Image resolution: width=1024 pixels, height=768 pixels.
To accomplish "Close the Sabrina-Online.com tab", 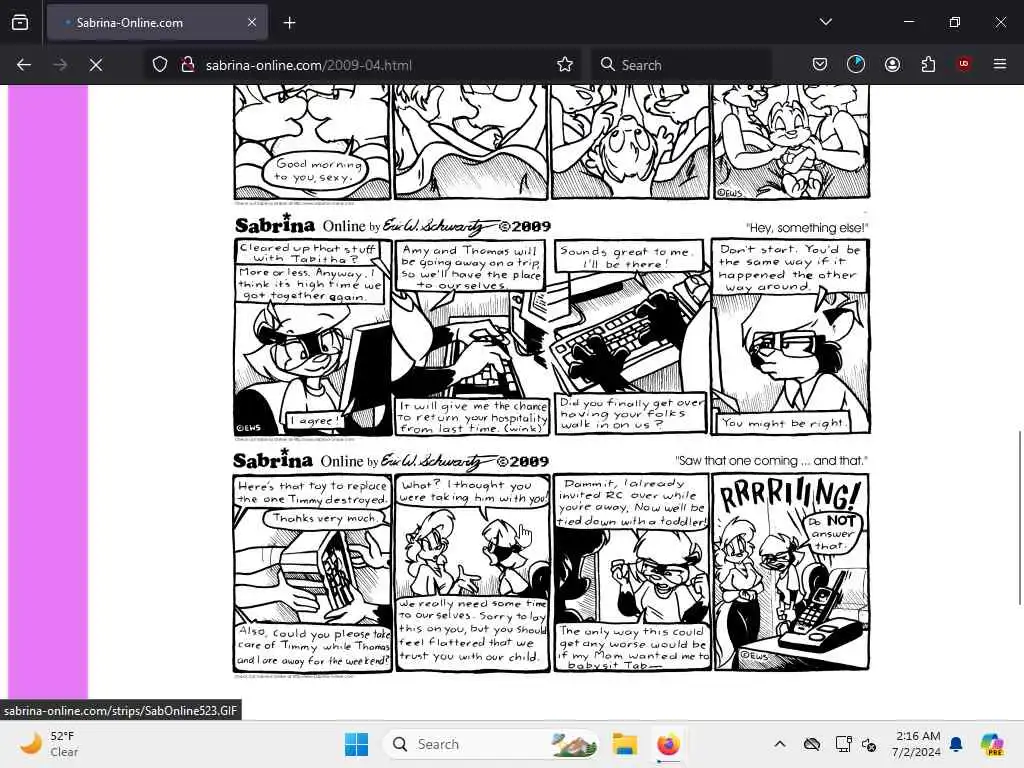I will (x=252, y=22).
